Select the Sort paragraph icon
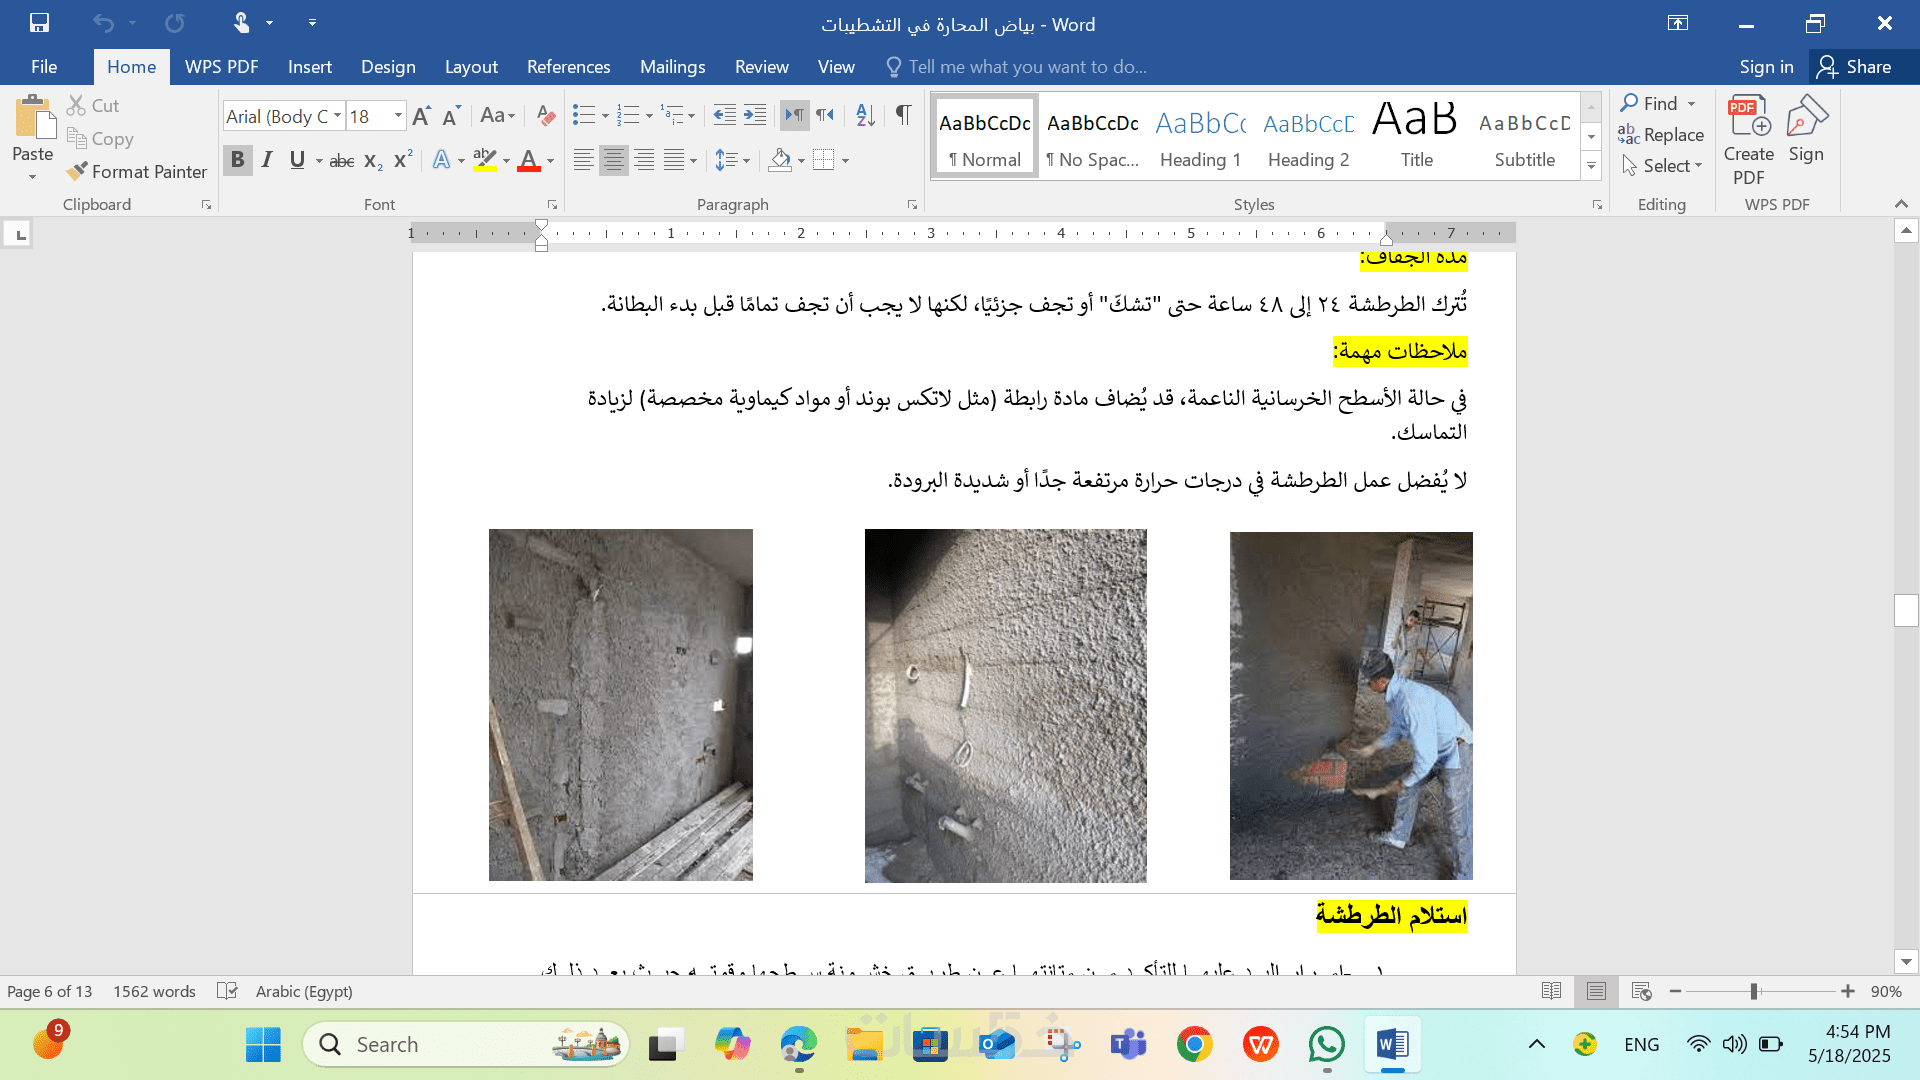The width and height of the screenshot is (1920, 1080). tap(865, 116)
